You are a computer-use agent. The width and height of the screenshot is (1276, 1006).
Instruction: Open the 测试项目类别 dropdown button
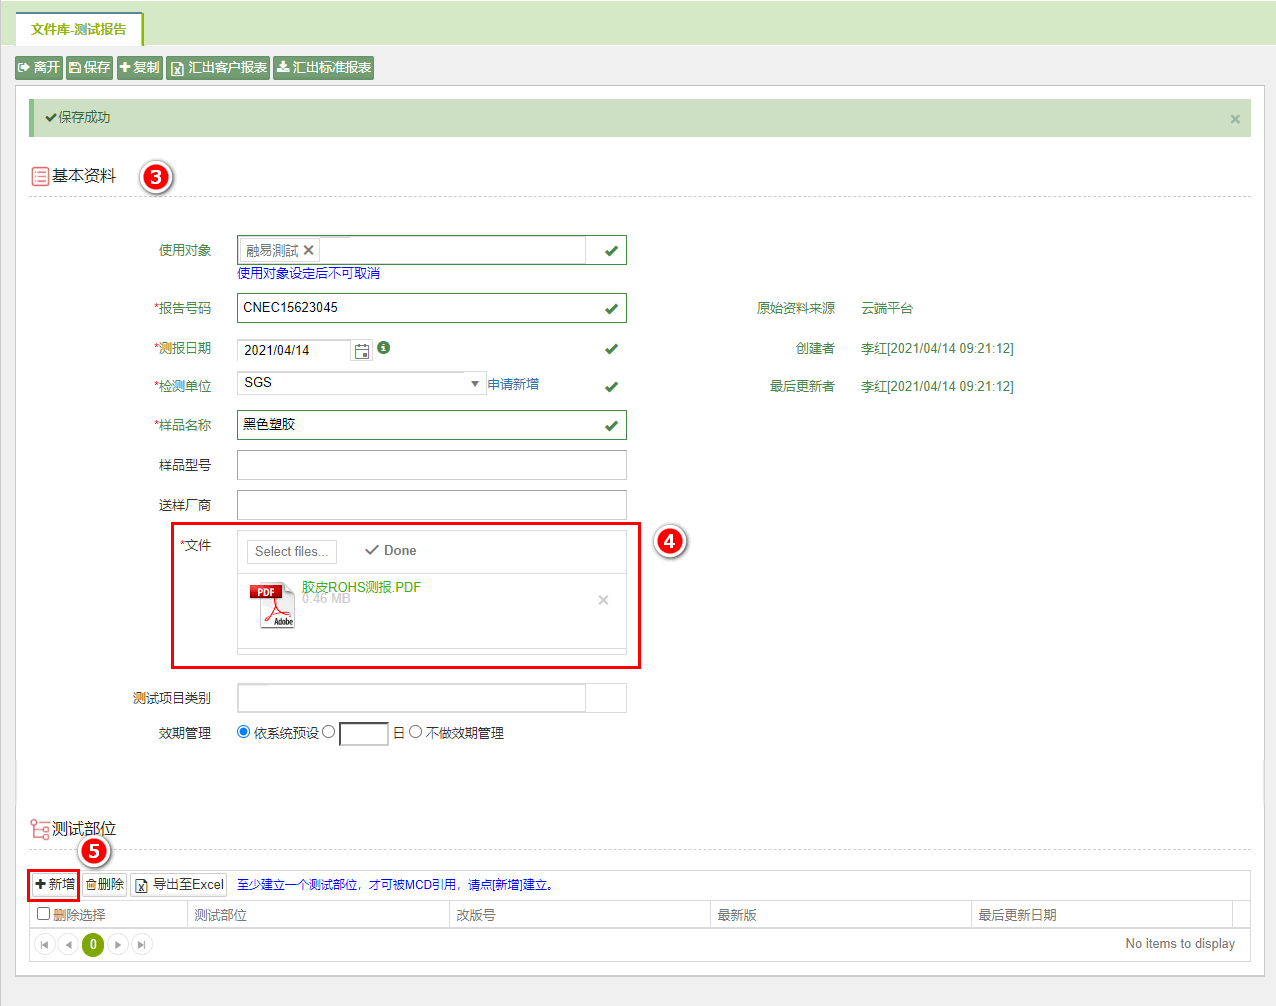click(x=606, y=698)
